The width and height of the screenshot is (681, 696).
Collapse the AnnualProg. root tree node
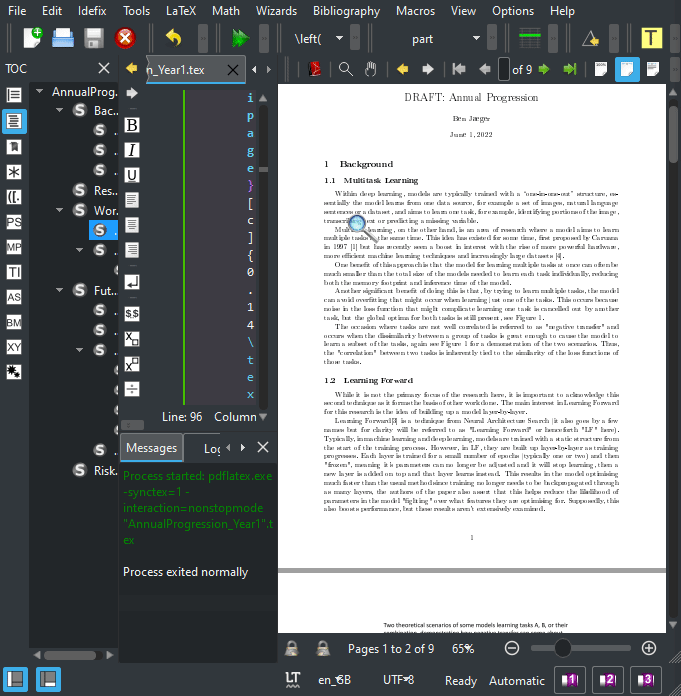[40, 91]
